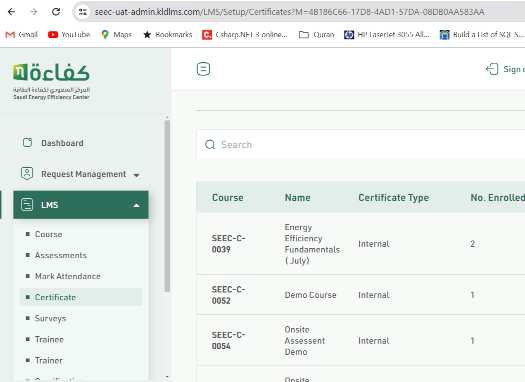Click the Demo Course name cell
The height and width of the screenshot is (382, 525).
[x=310, y=295]
